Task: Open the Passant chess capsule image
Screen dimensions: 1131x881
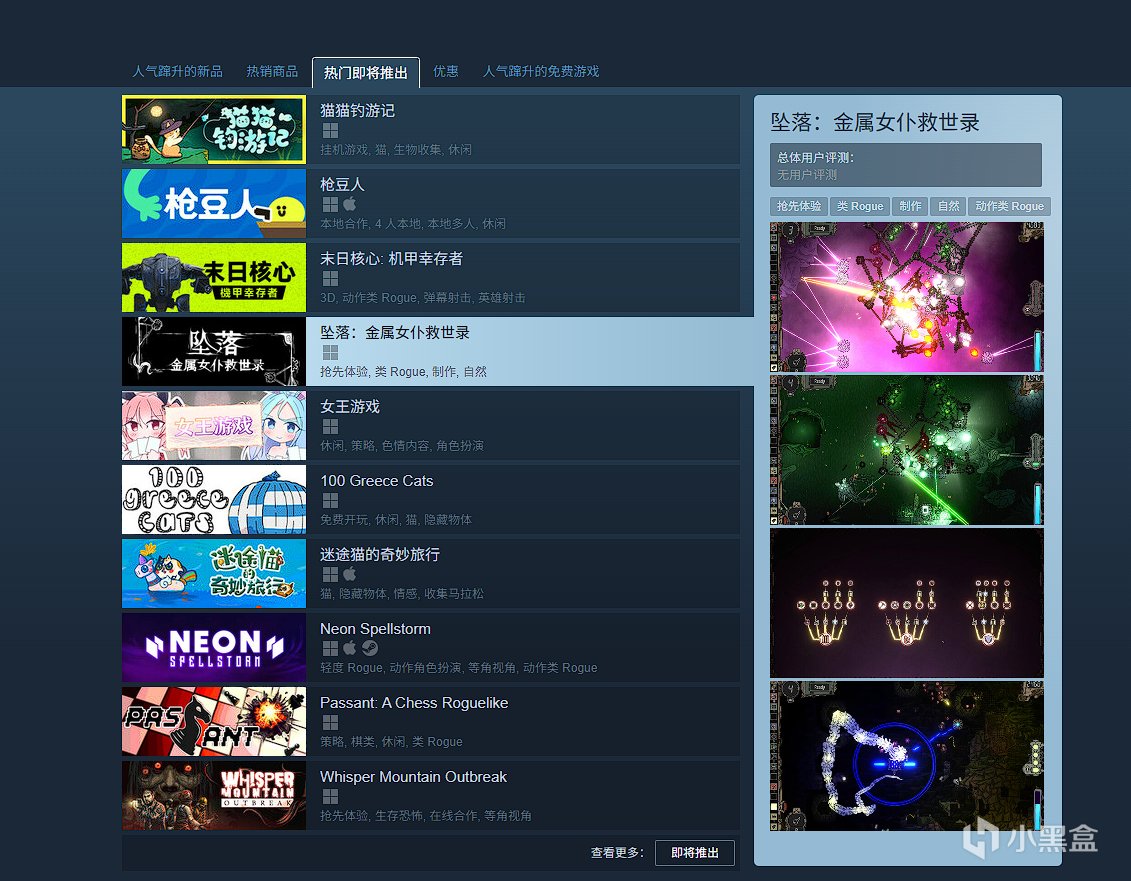Action: click(214, 722)
